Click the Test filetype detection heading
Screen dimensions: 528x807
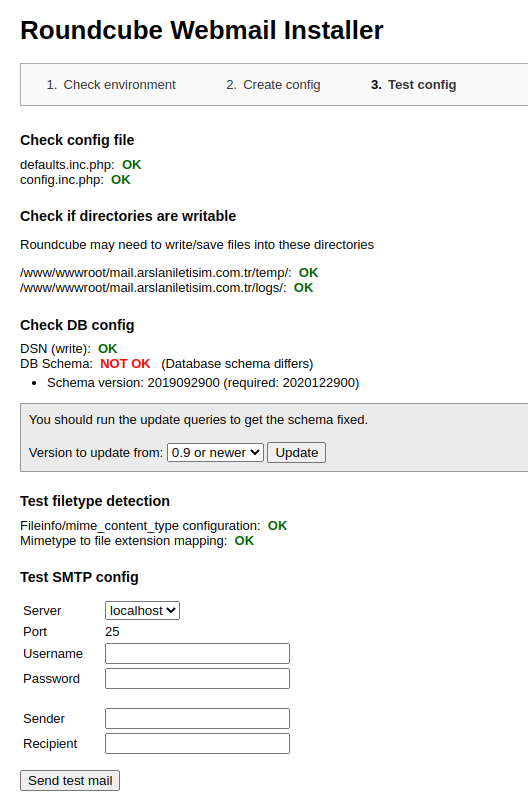[95, 501]
